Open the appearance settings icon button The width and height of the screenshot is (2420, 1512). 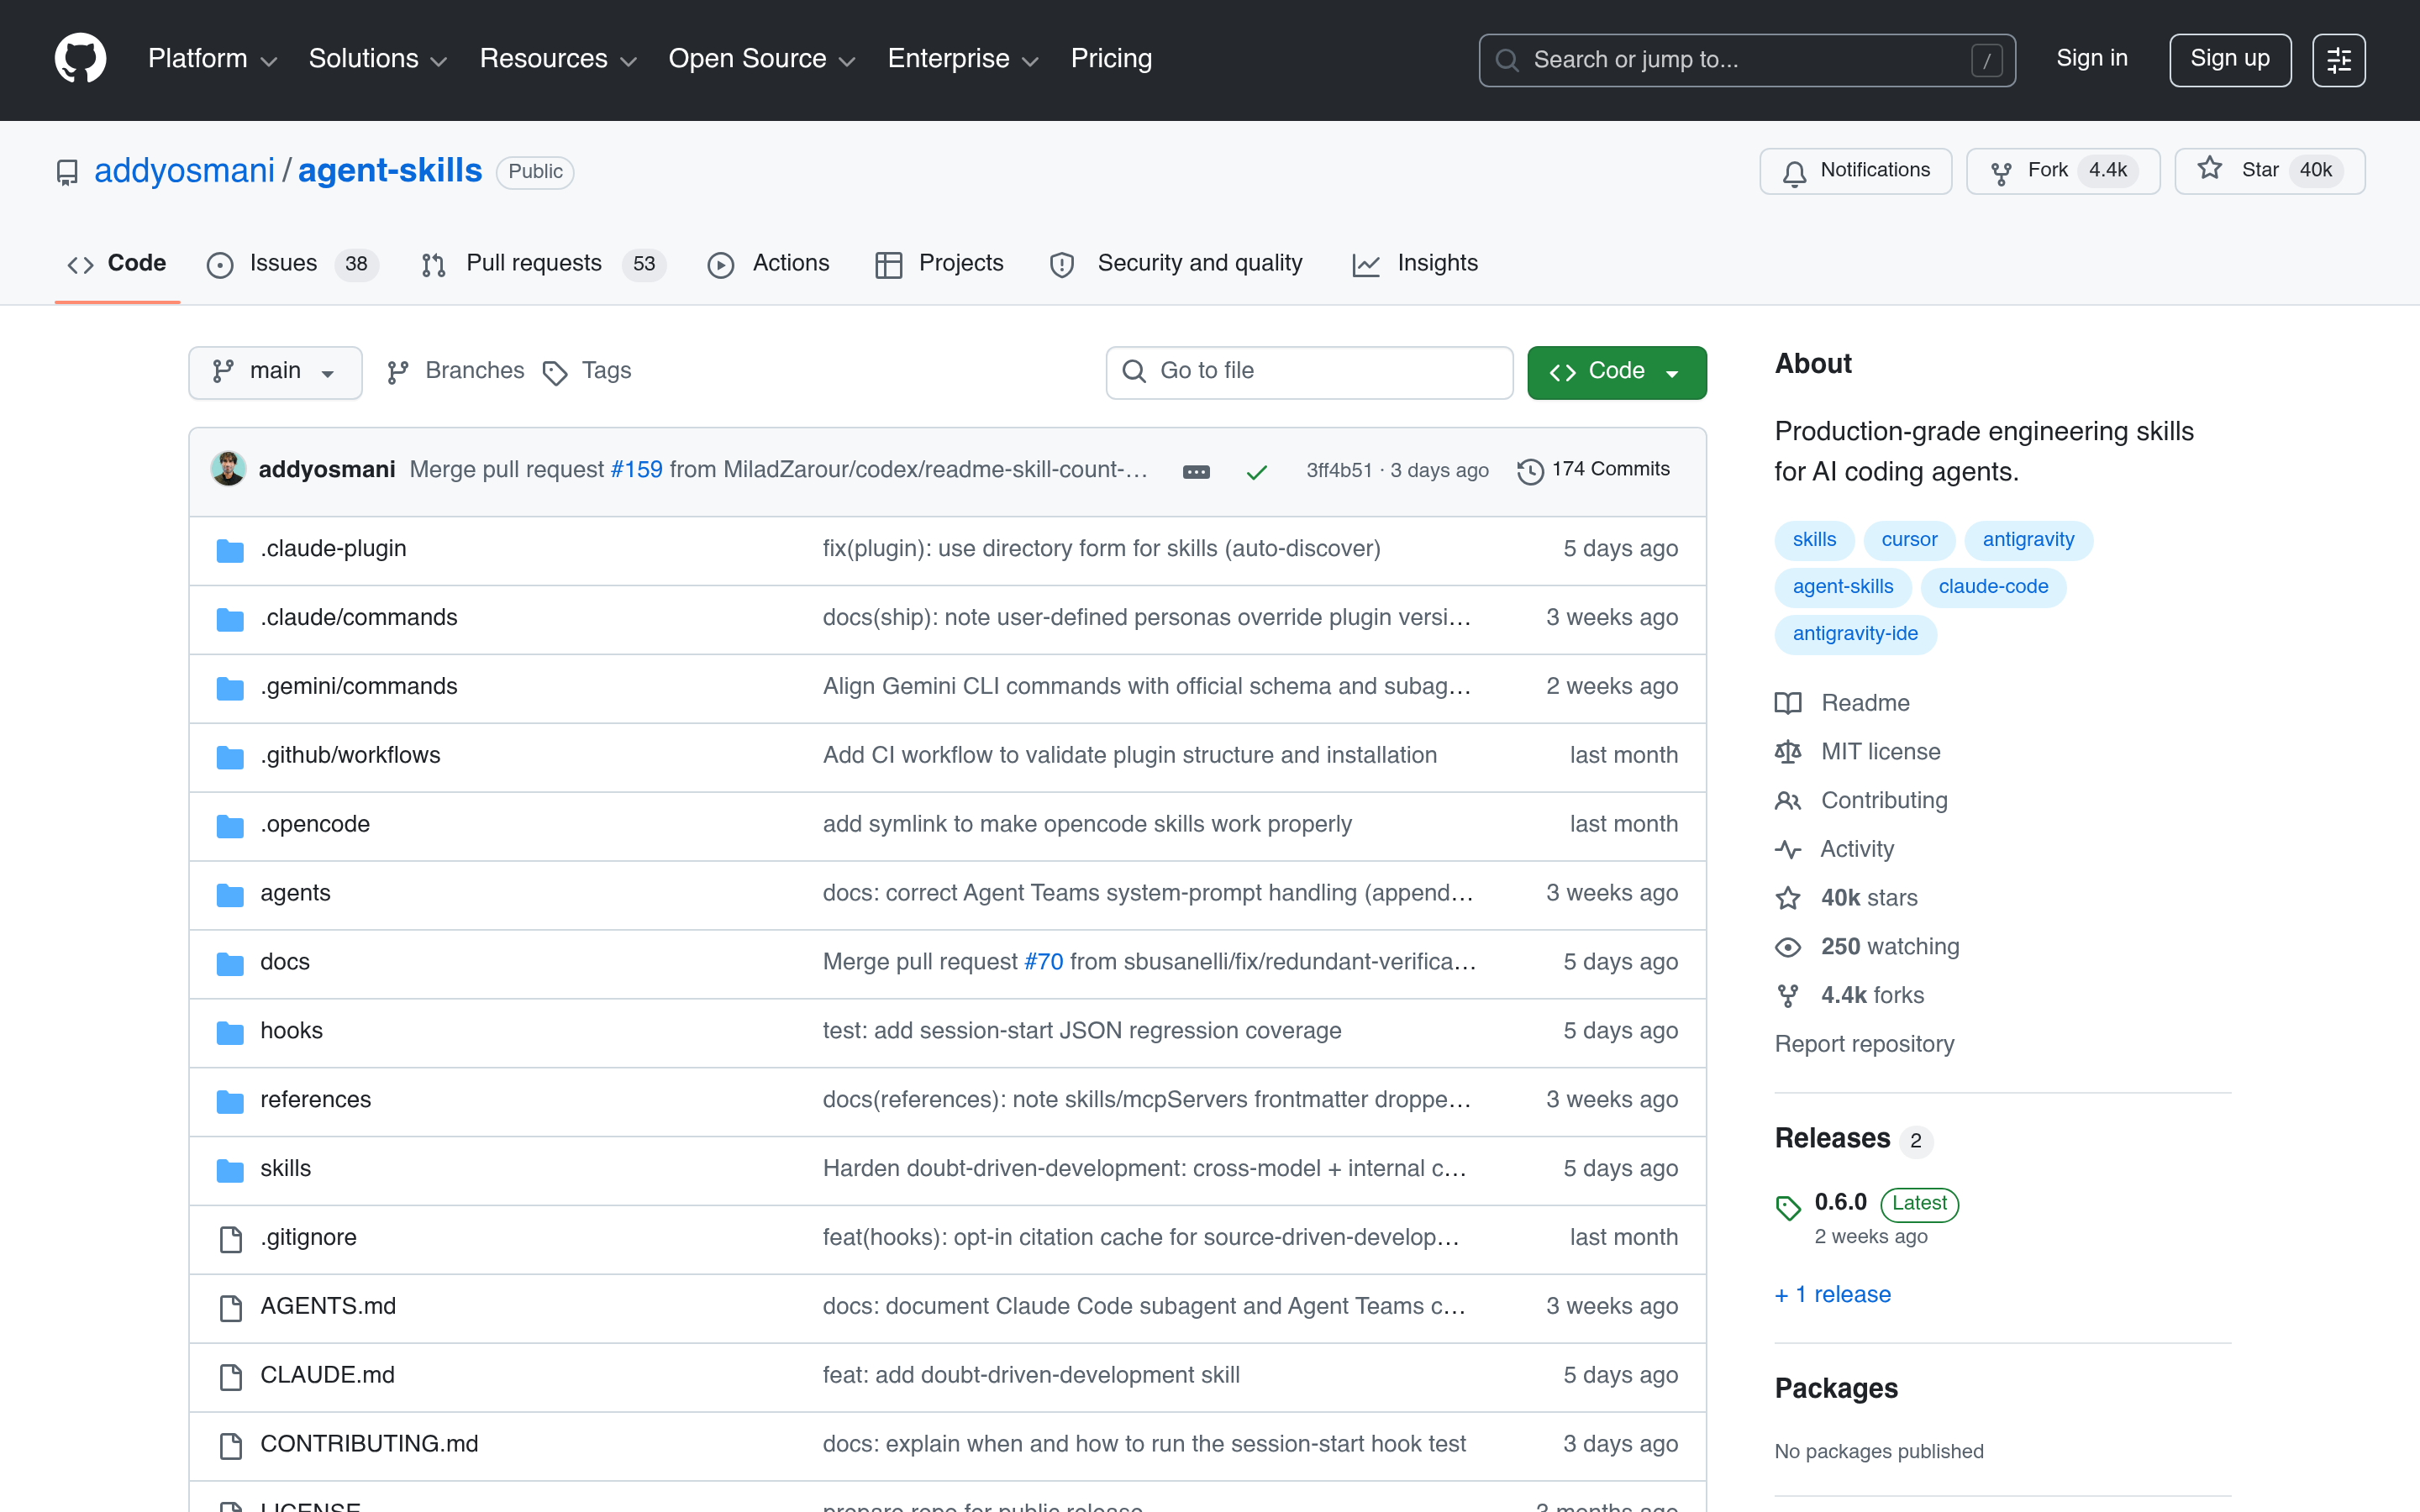point(2338,60)
